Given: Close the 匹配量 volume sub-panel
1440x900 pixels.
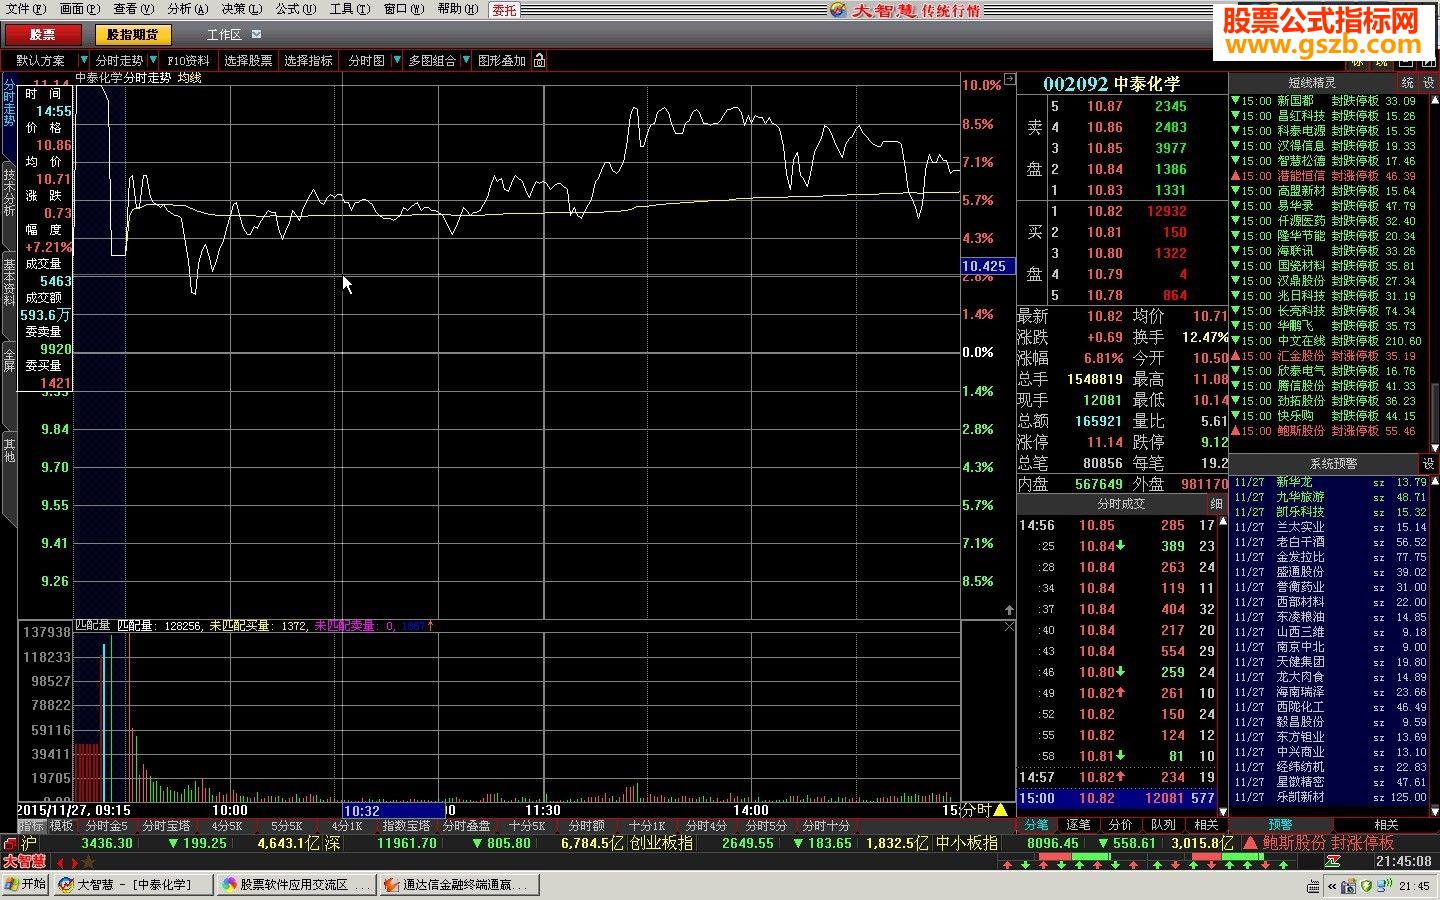Looking at the screenshot, I should pos(1009,626).
